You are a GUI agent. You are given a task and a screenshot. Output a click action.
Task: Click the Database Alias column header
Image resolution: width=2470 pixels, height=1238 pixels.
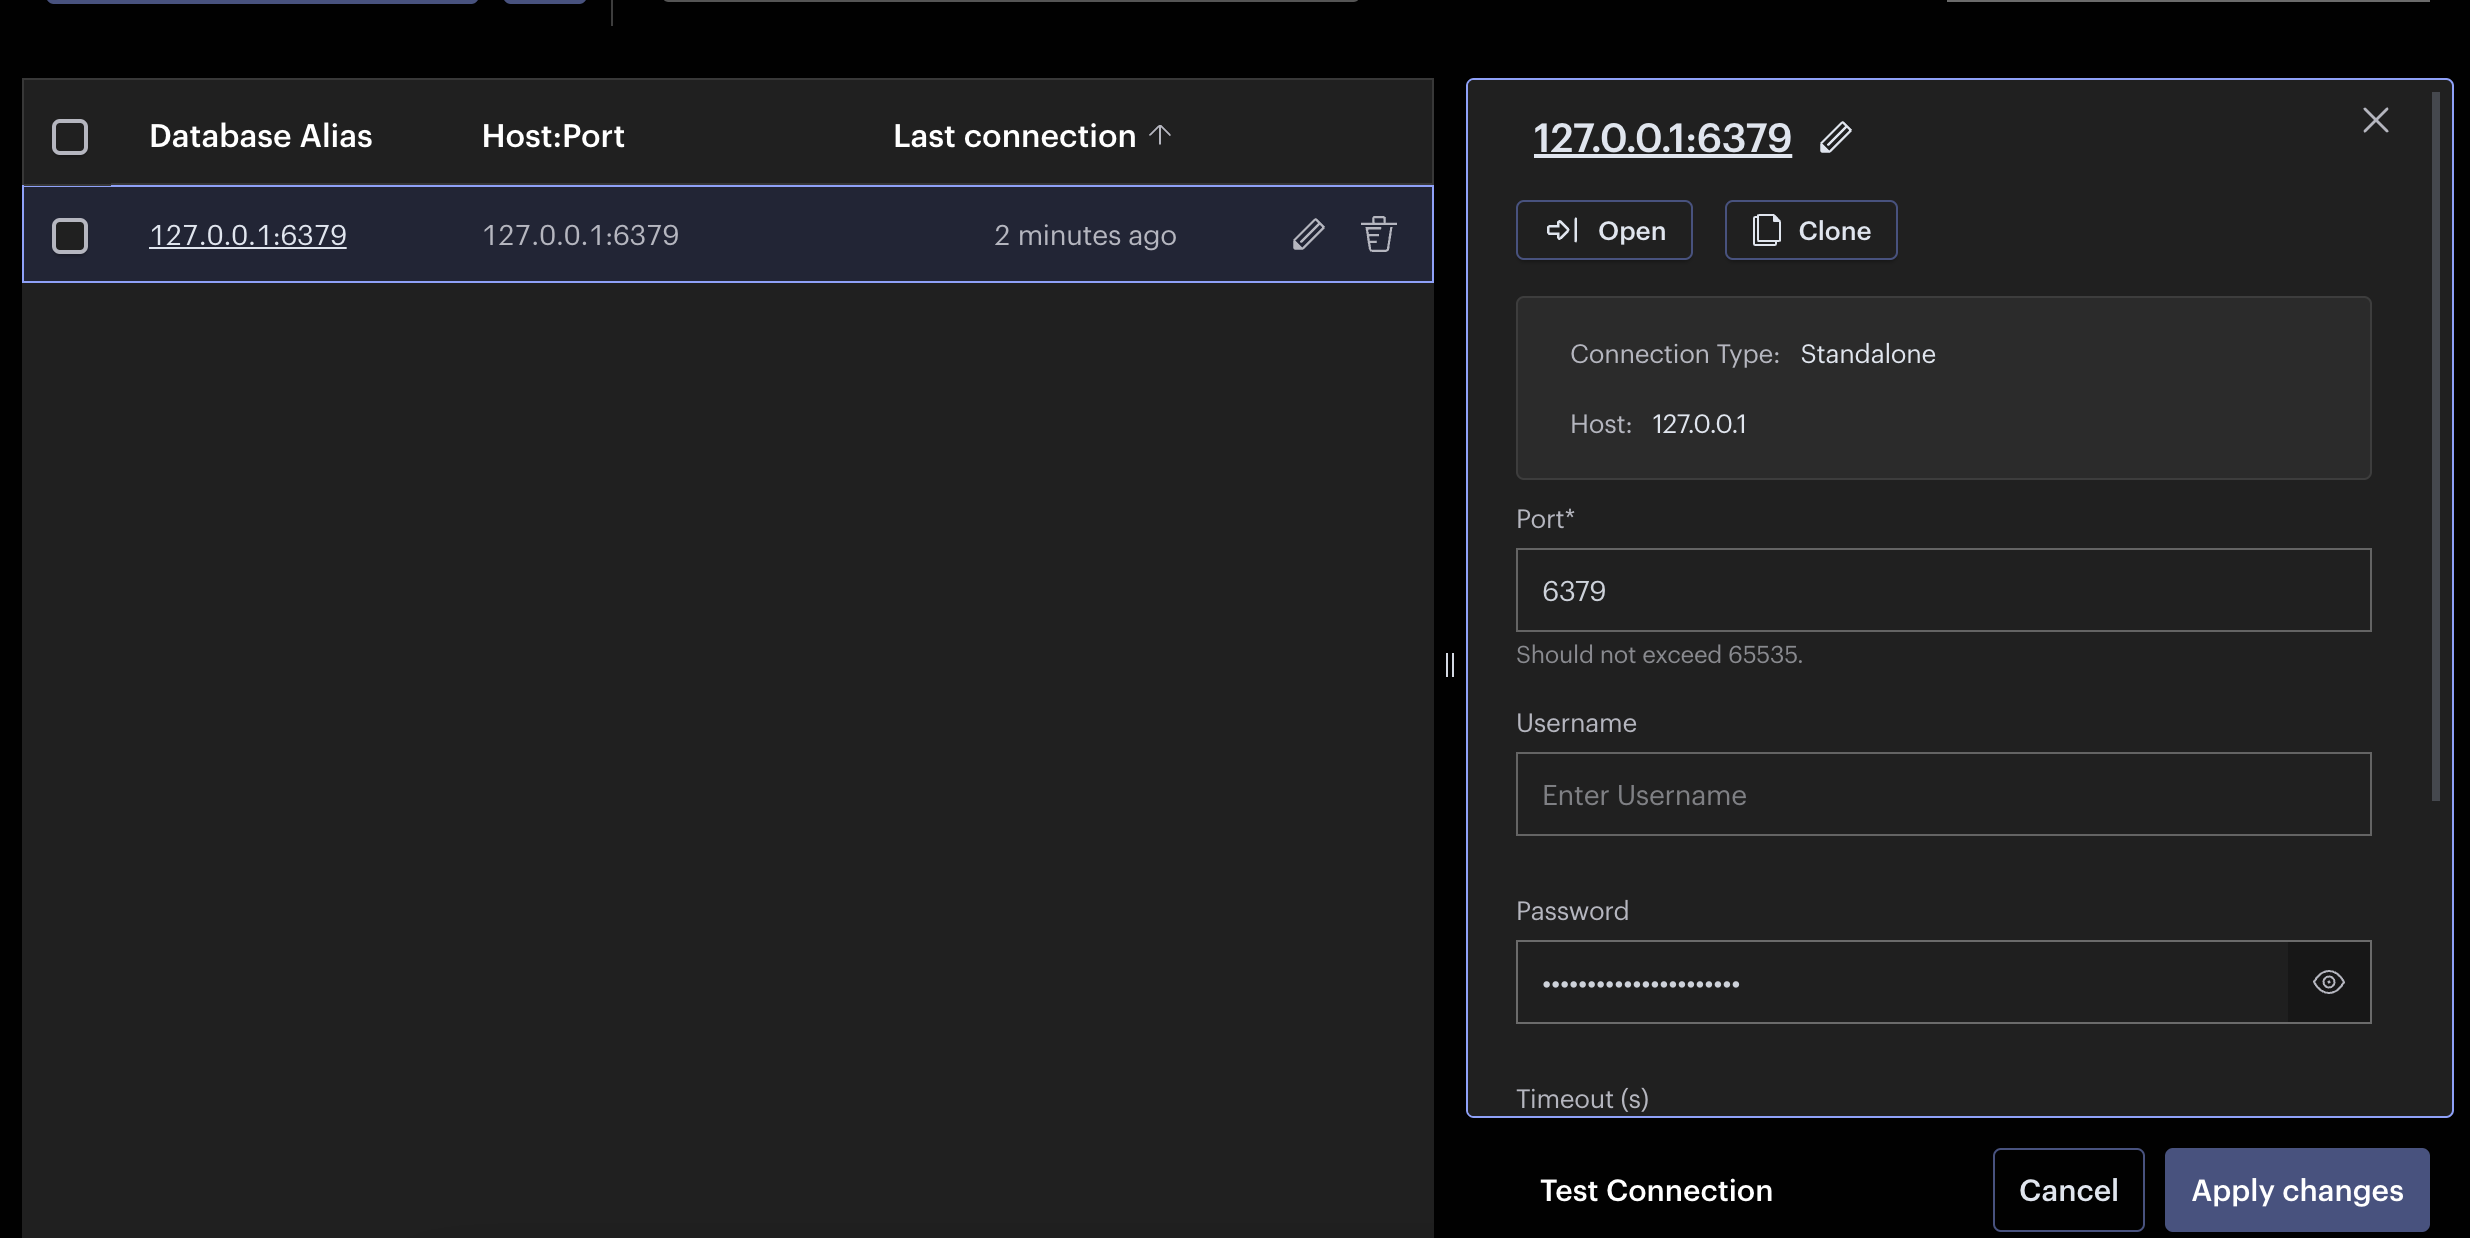point(260,136)
